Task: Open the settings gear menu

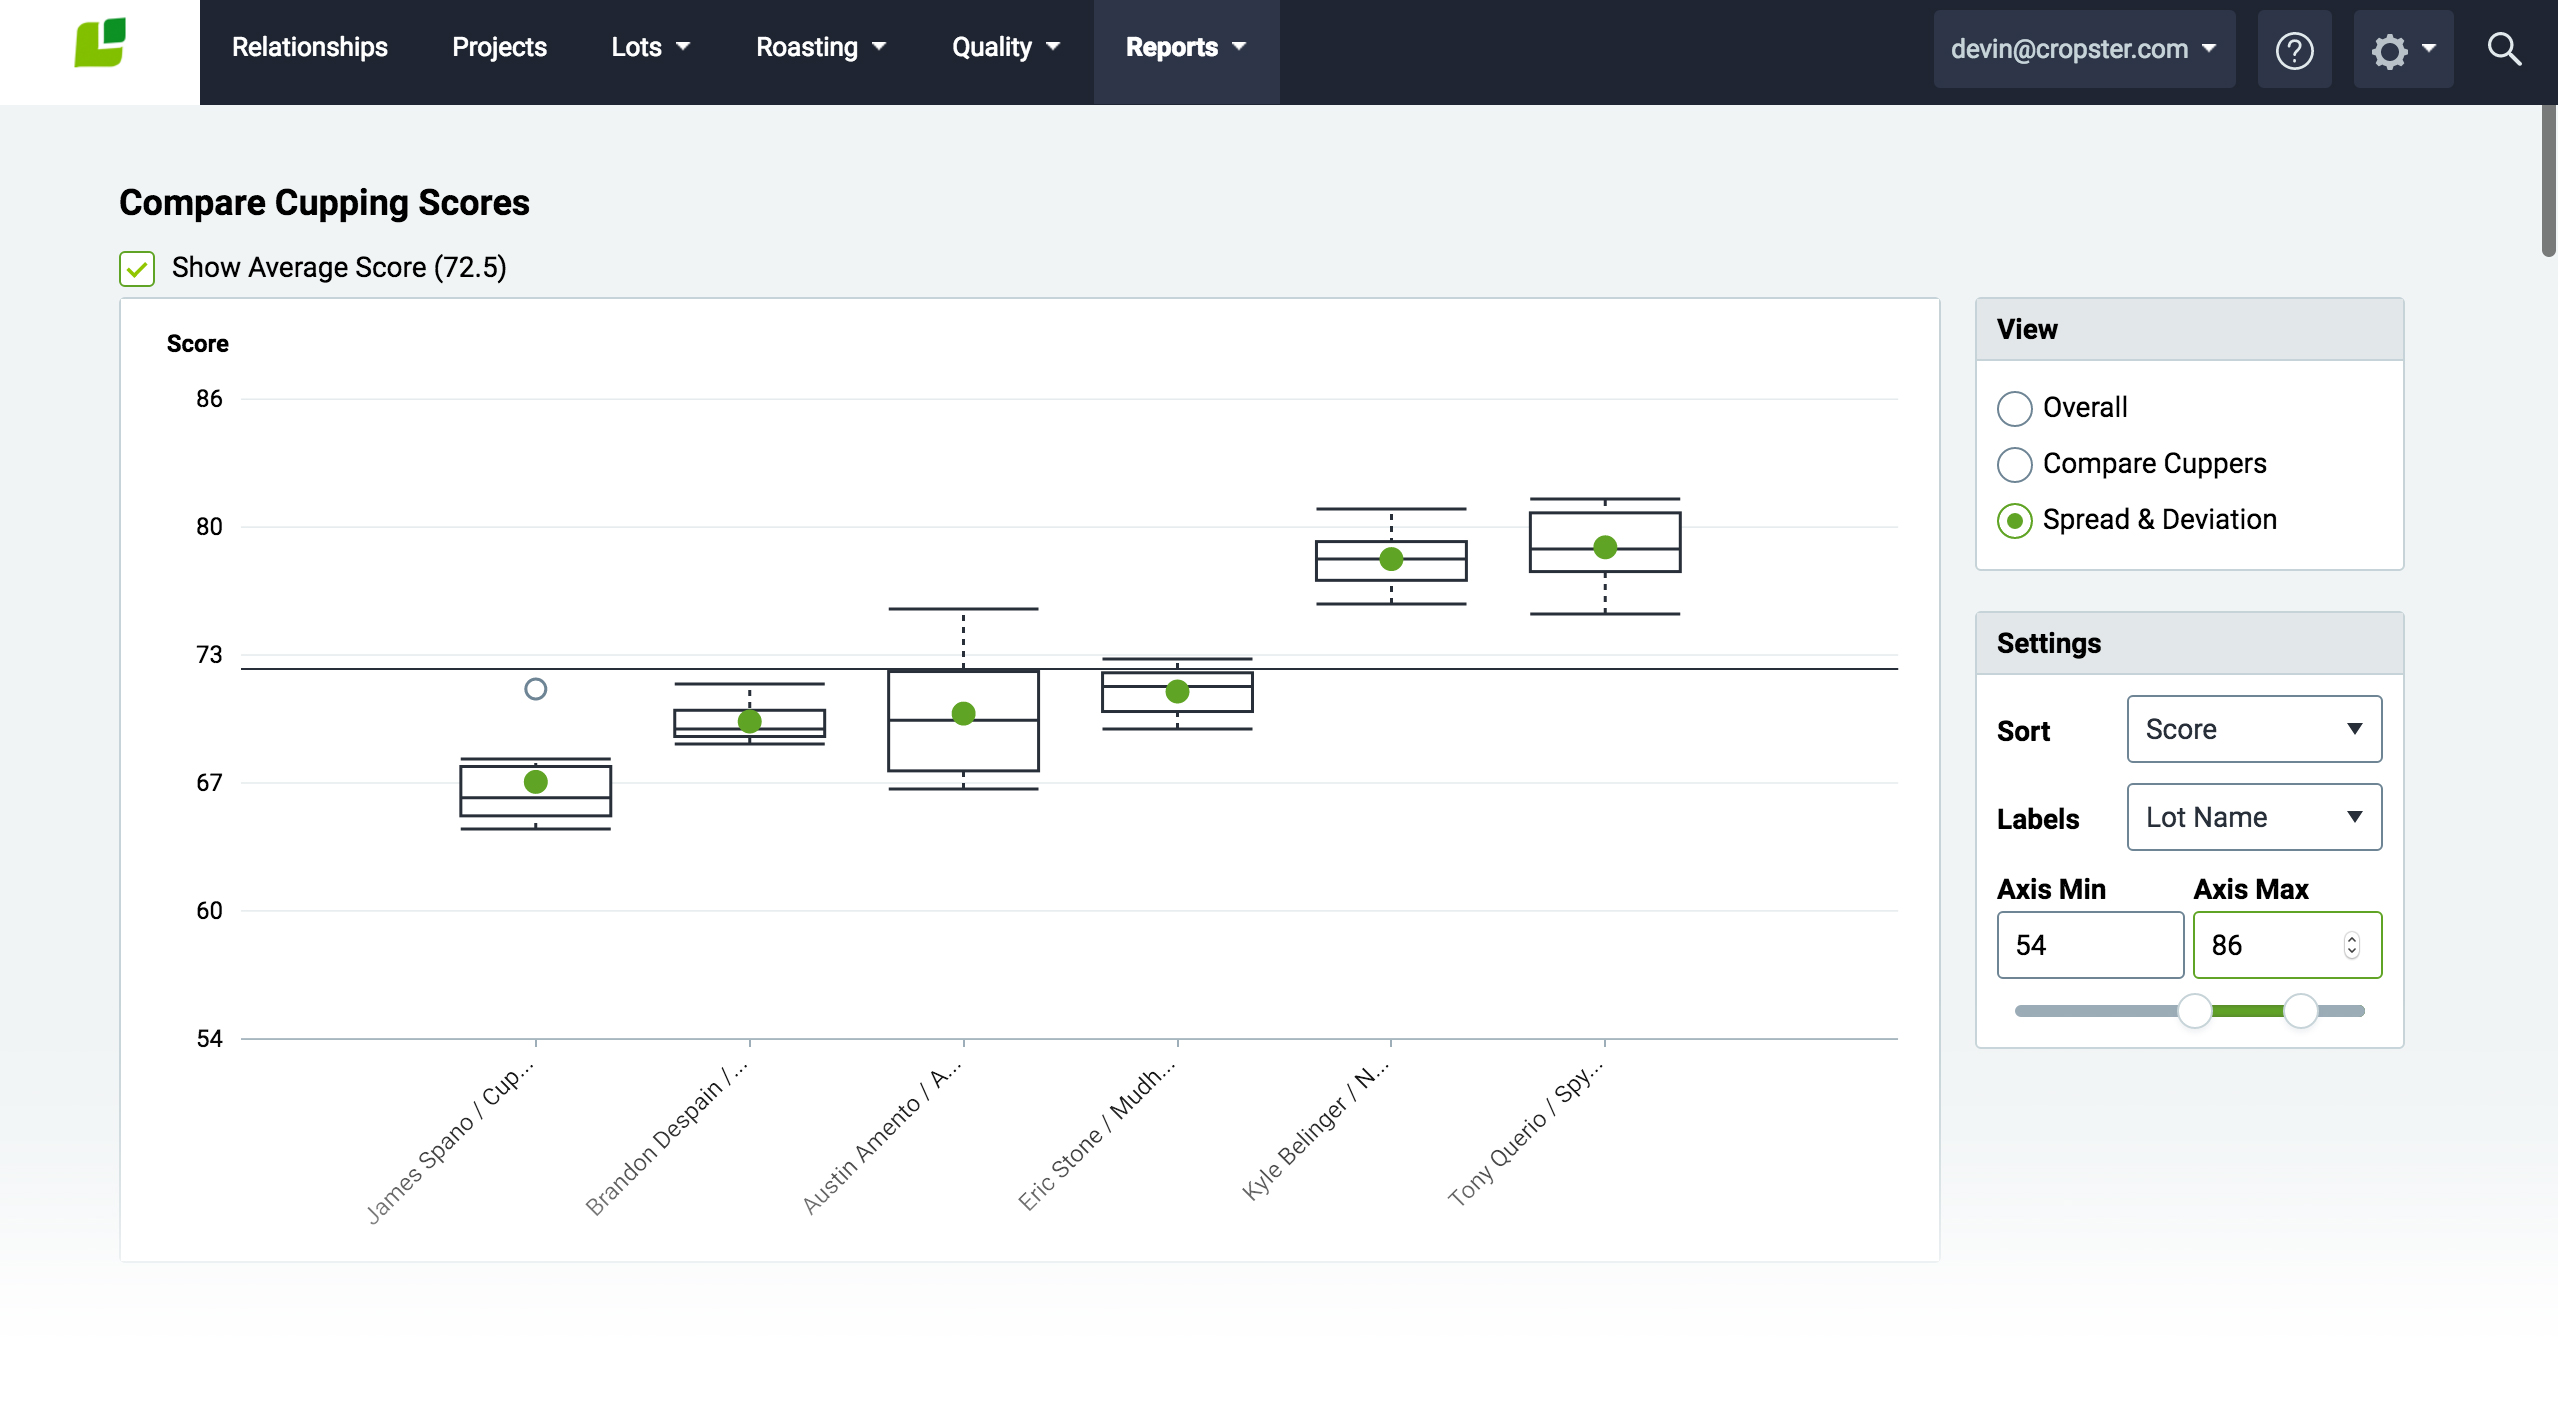Action: coord(2403,50)
